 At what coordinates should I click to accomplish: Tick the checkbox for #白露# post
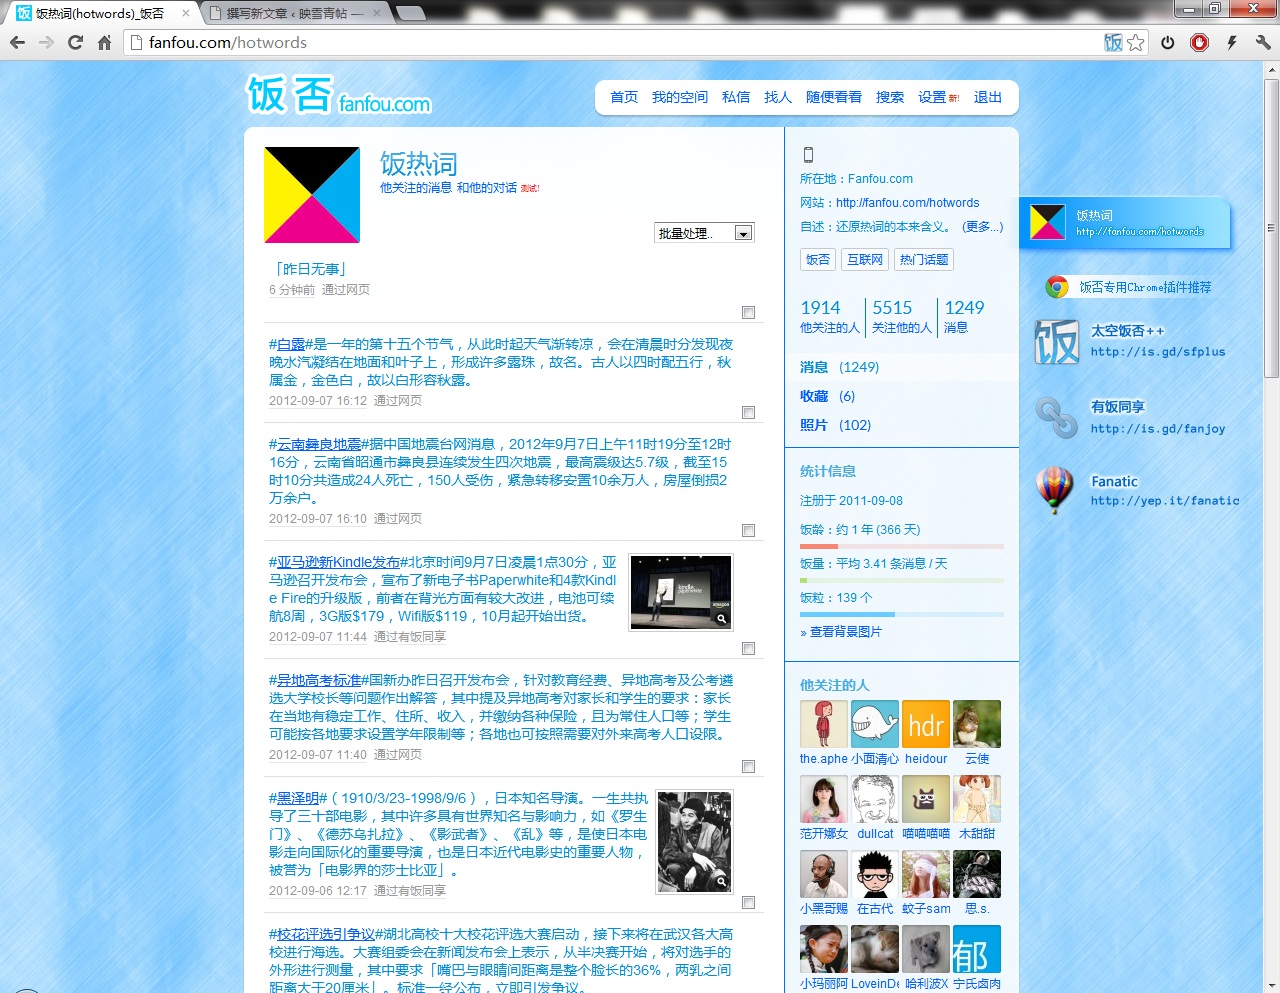coord(748,413)
